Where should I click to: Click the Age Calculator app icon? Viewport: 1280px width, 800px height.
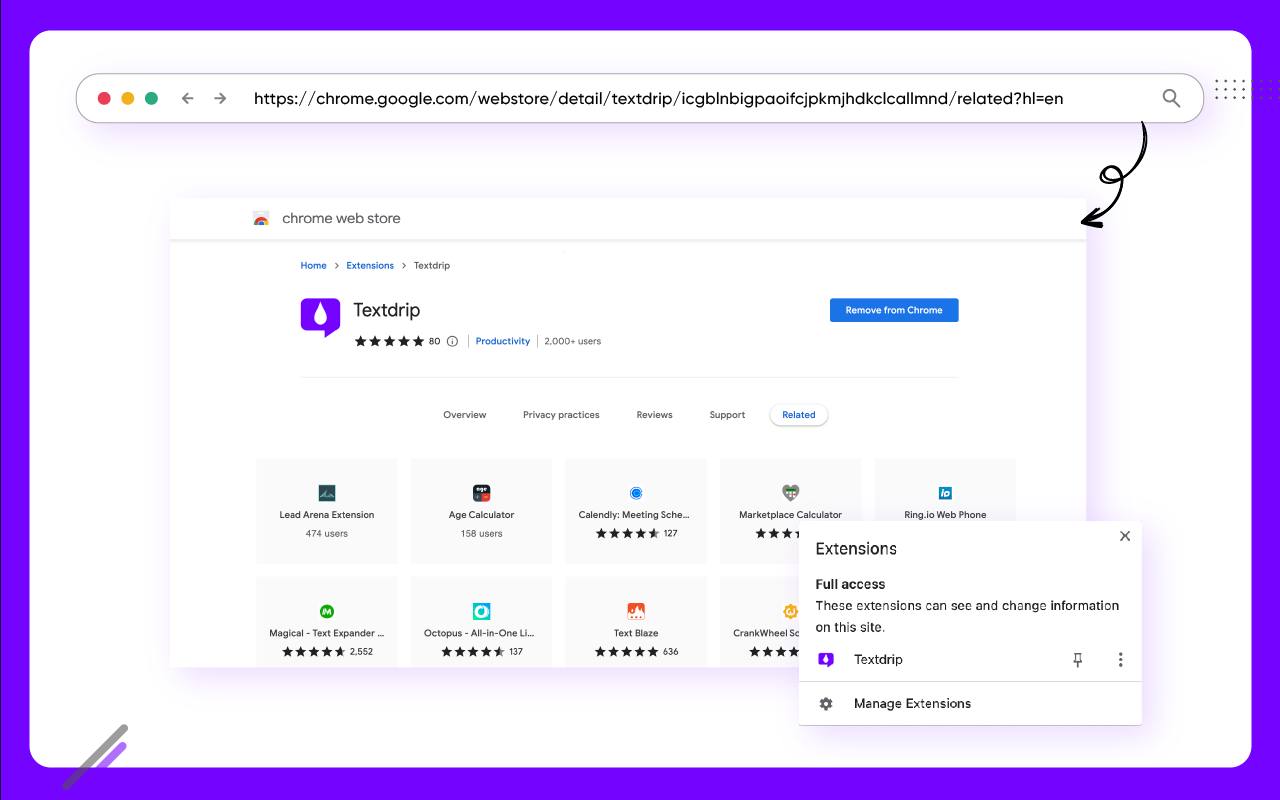click(481, 493)
